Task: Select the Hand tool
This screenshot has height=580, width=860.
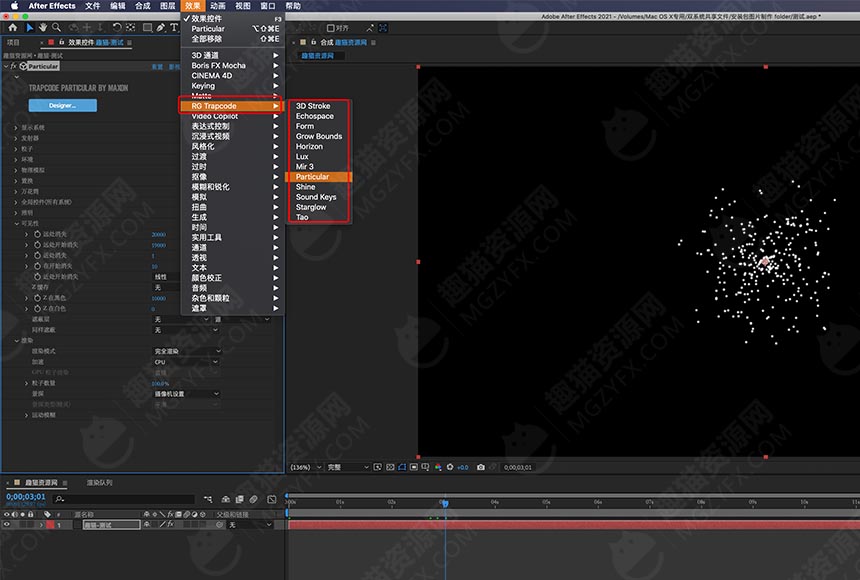Action: (43, 27)
